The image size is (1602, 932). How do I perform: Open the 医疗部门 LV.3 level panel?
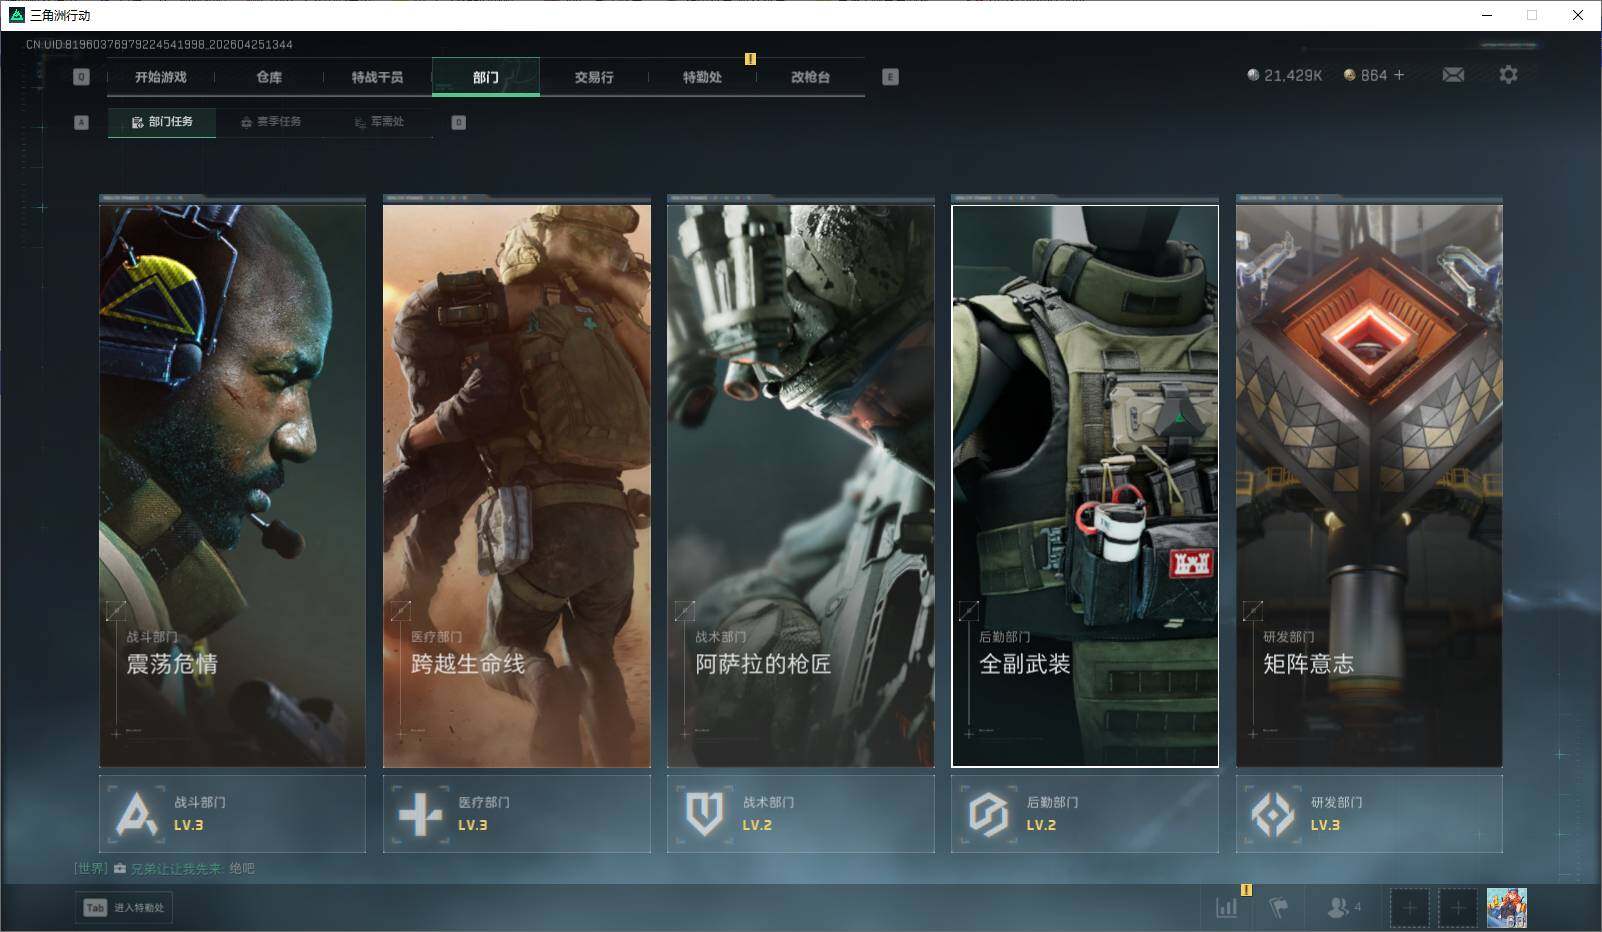(517, 814)
